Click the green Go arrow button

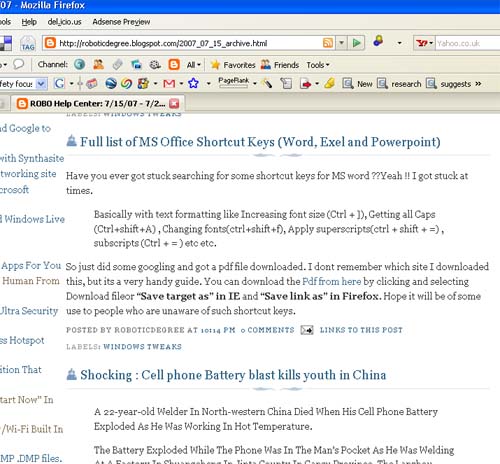coord(356,43)
